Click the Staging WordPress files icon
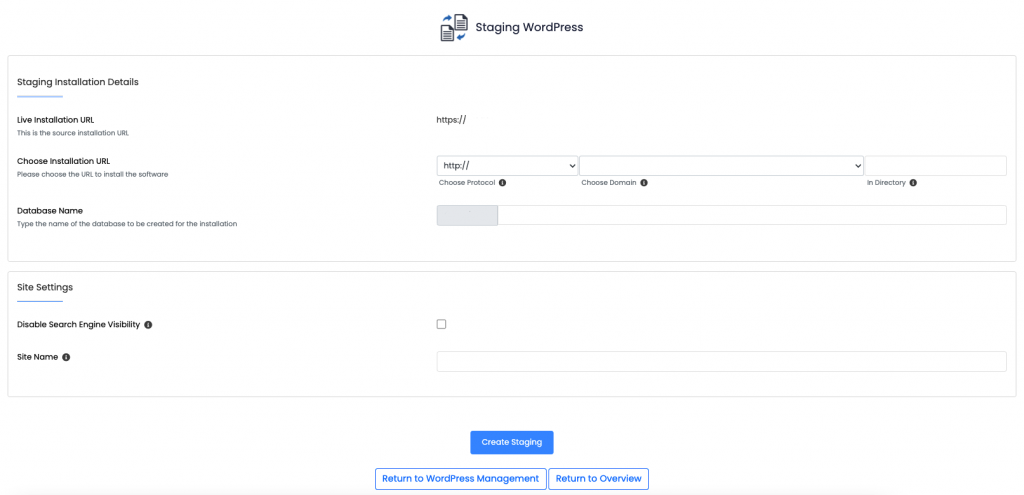1024x495 pixels. point(455,28)
